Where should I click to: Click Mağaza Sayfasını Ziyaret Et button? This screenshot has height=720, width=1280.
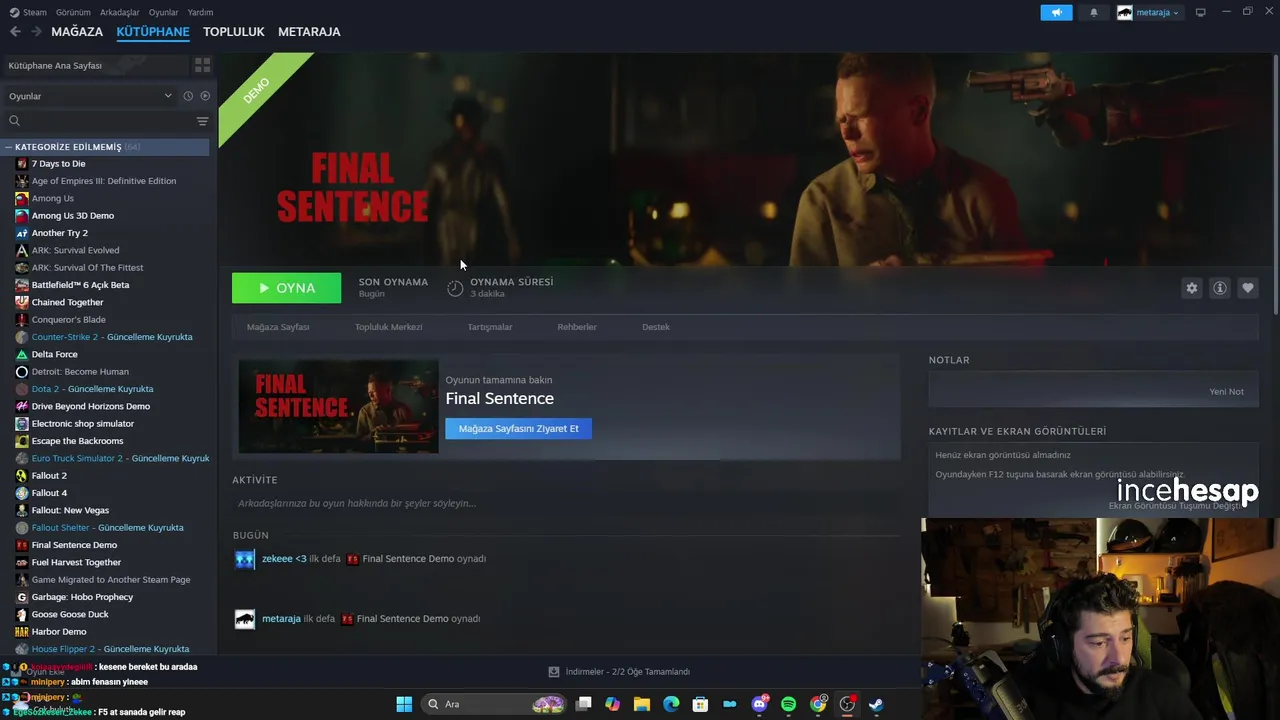[518, 429]
